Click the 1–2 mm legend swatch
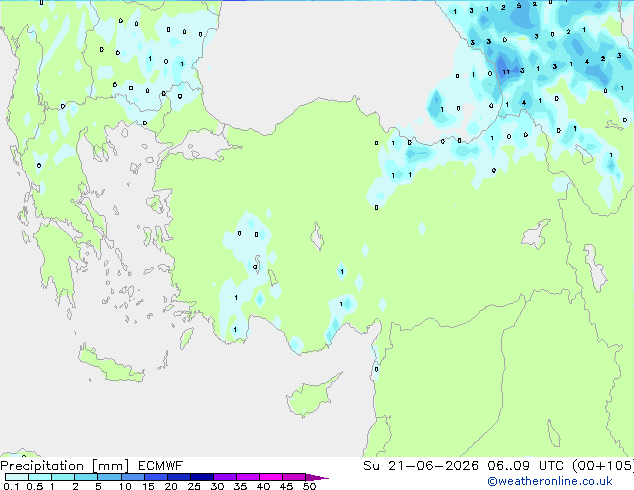This screenshot has width=634, height=490. coord(63,477)
